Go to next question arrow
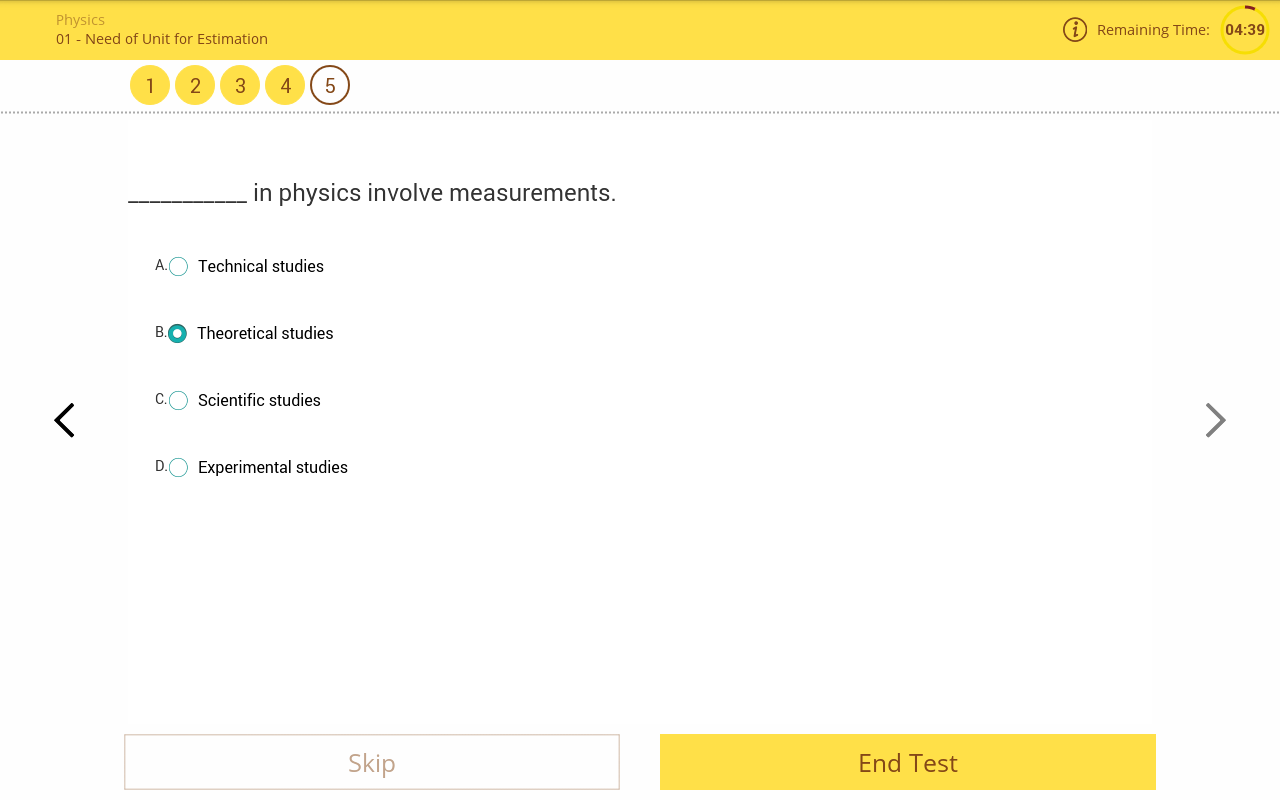 click(x=1215, y=420)
